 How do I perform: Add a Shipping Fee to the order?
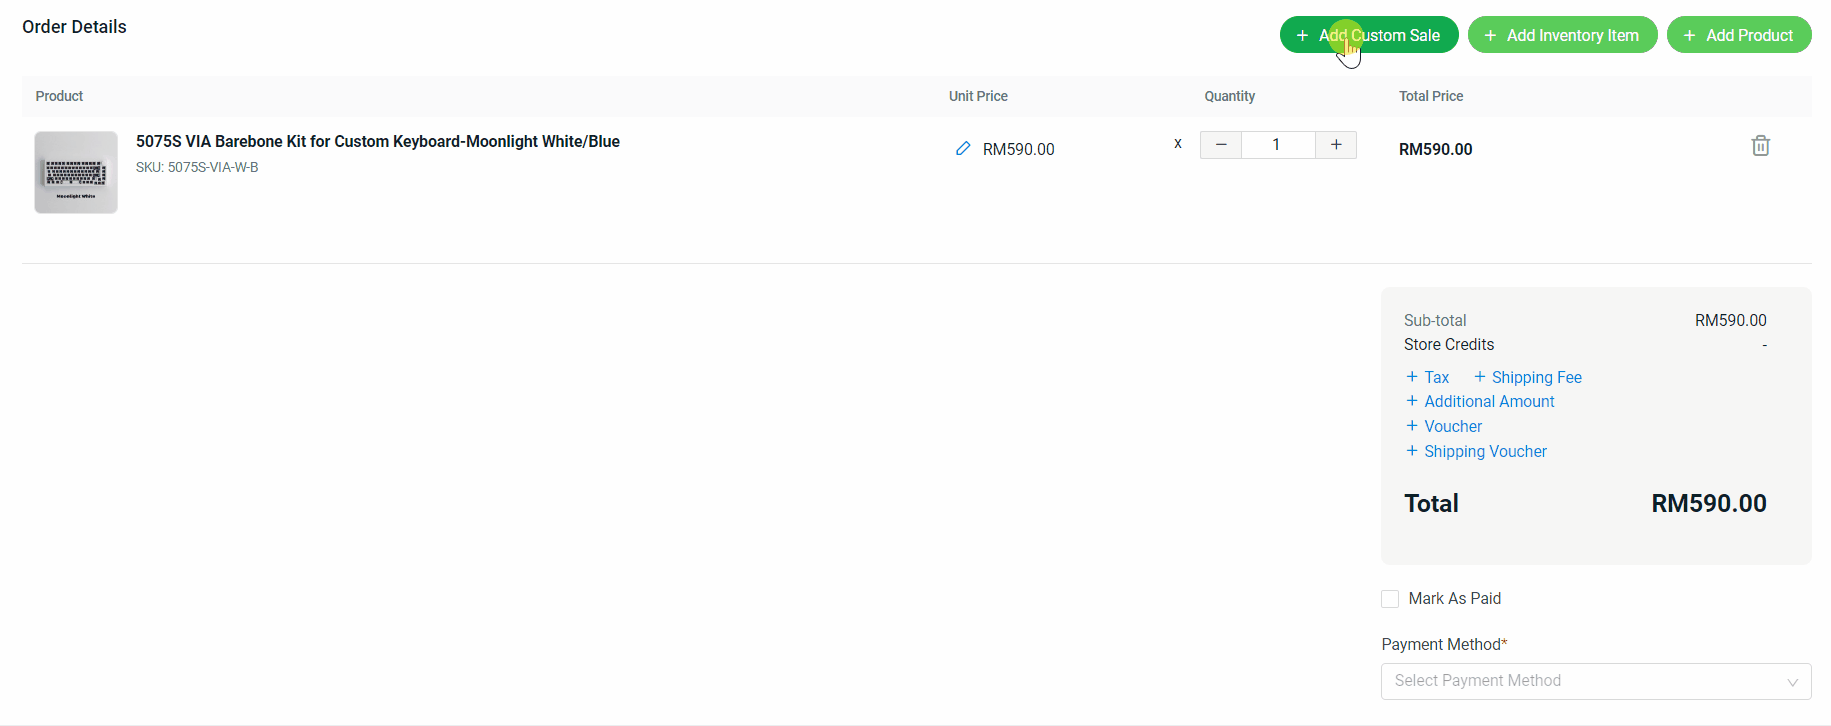point(1536,377)
